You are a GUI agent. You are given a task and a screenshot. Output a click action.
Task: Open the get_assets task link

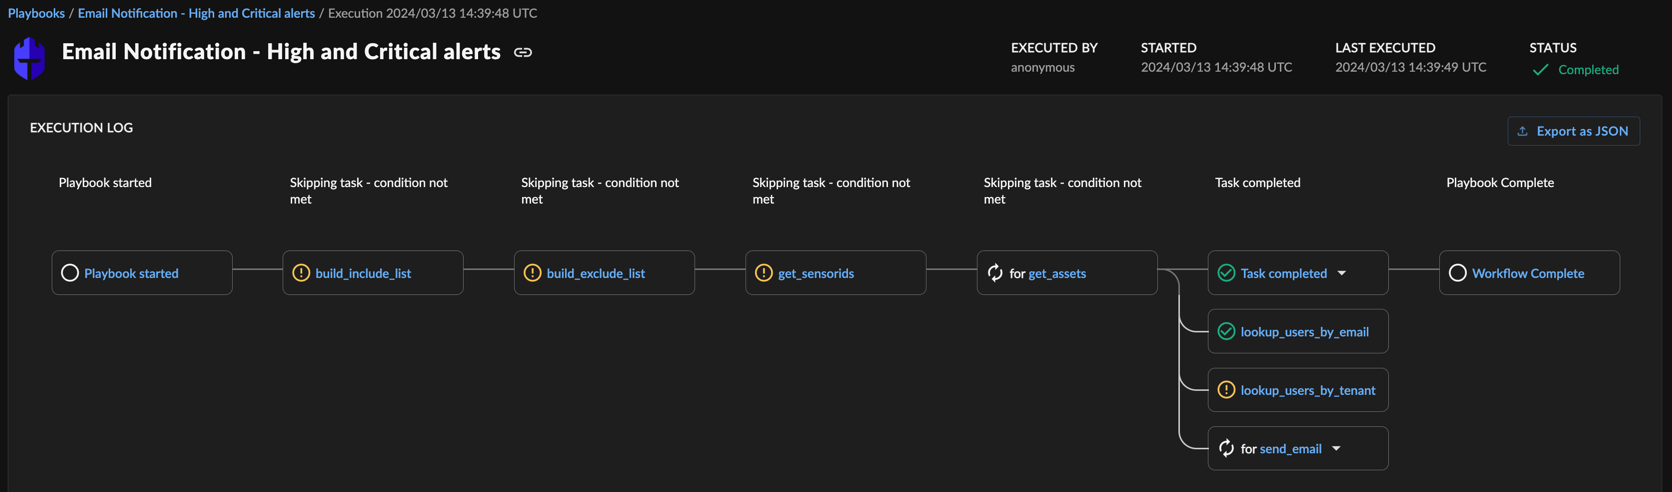click(x=1057, y=273)
